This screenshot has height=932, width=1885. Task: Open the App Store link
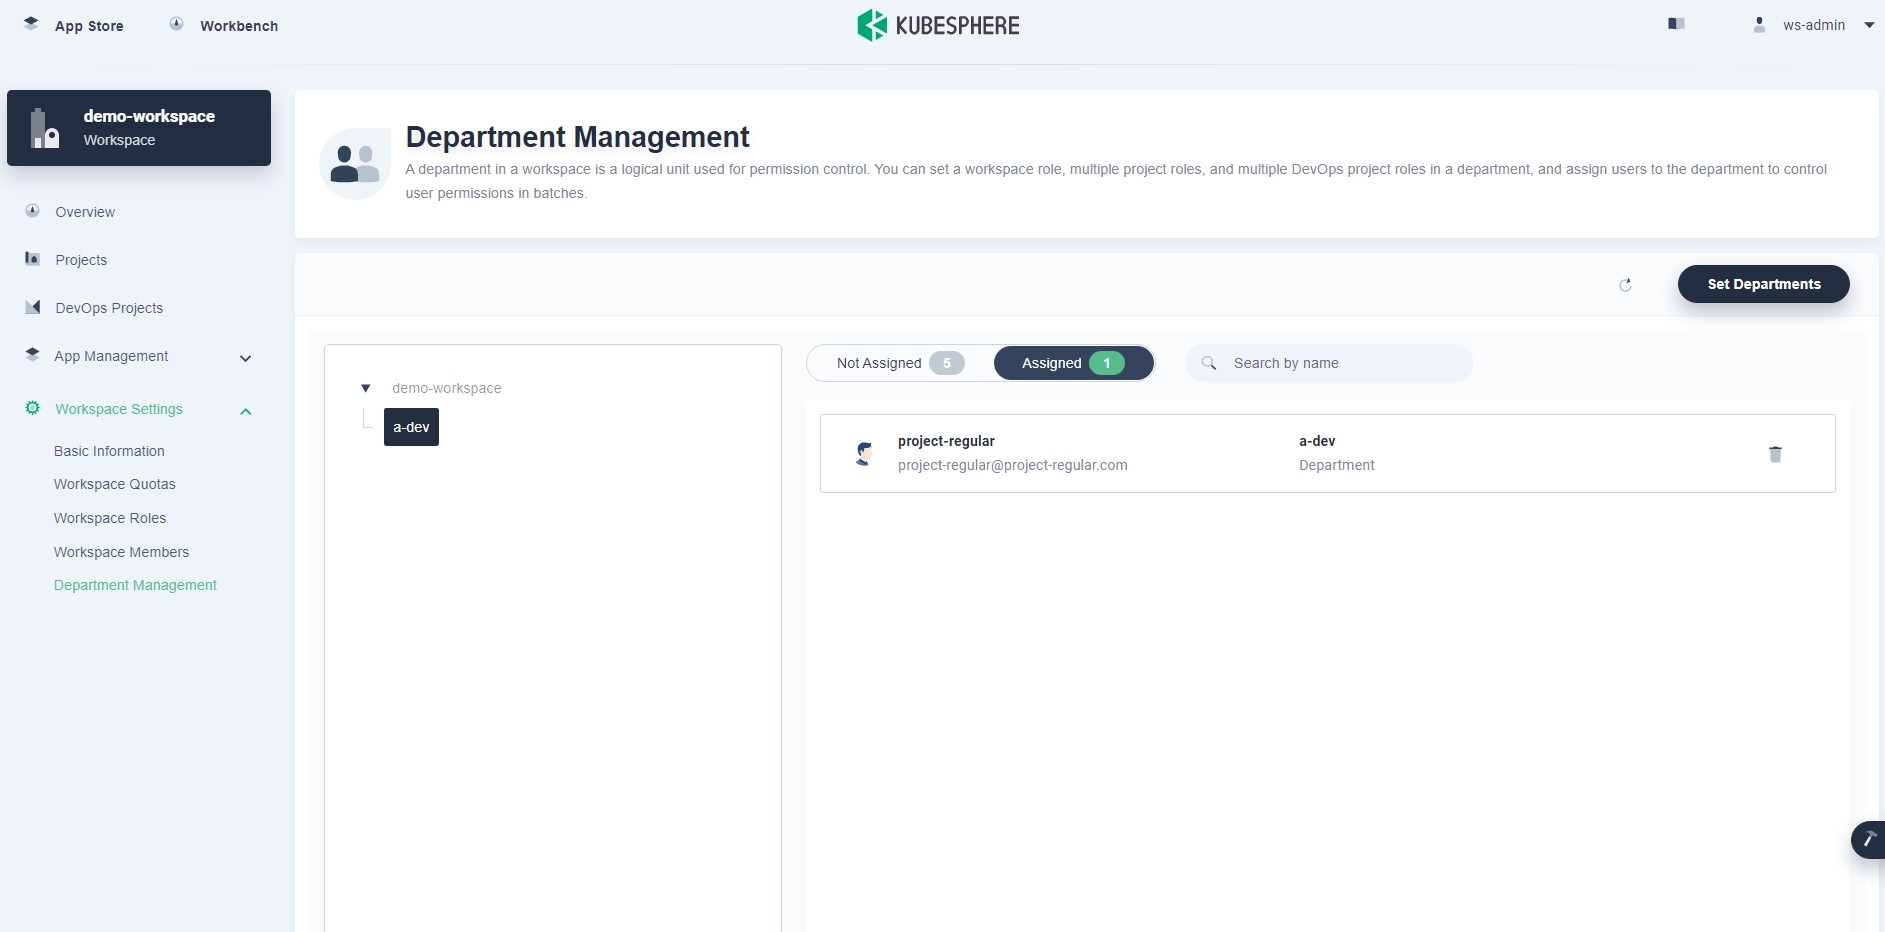(88, 26)
